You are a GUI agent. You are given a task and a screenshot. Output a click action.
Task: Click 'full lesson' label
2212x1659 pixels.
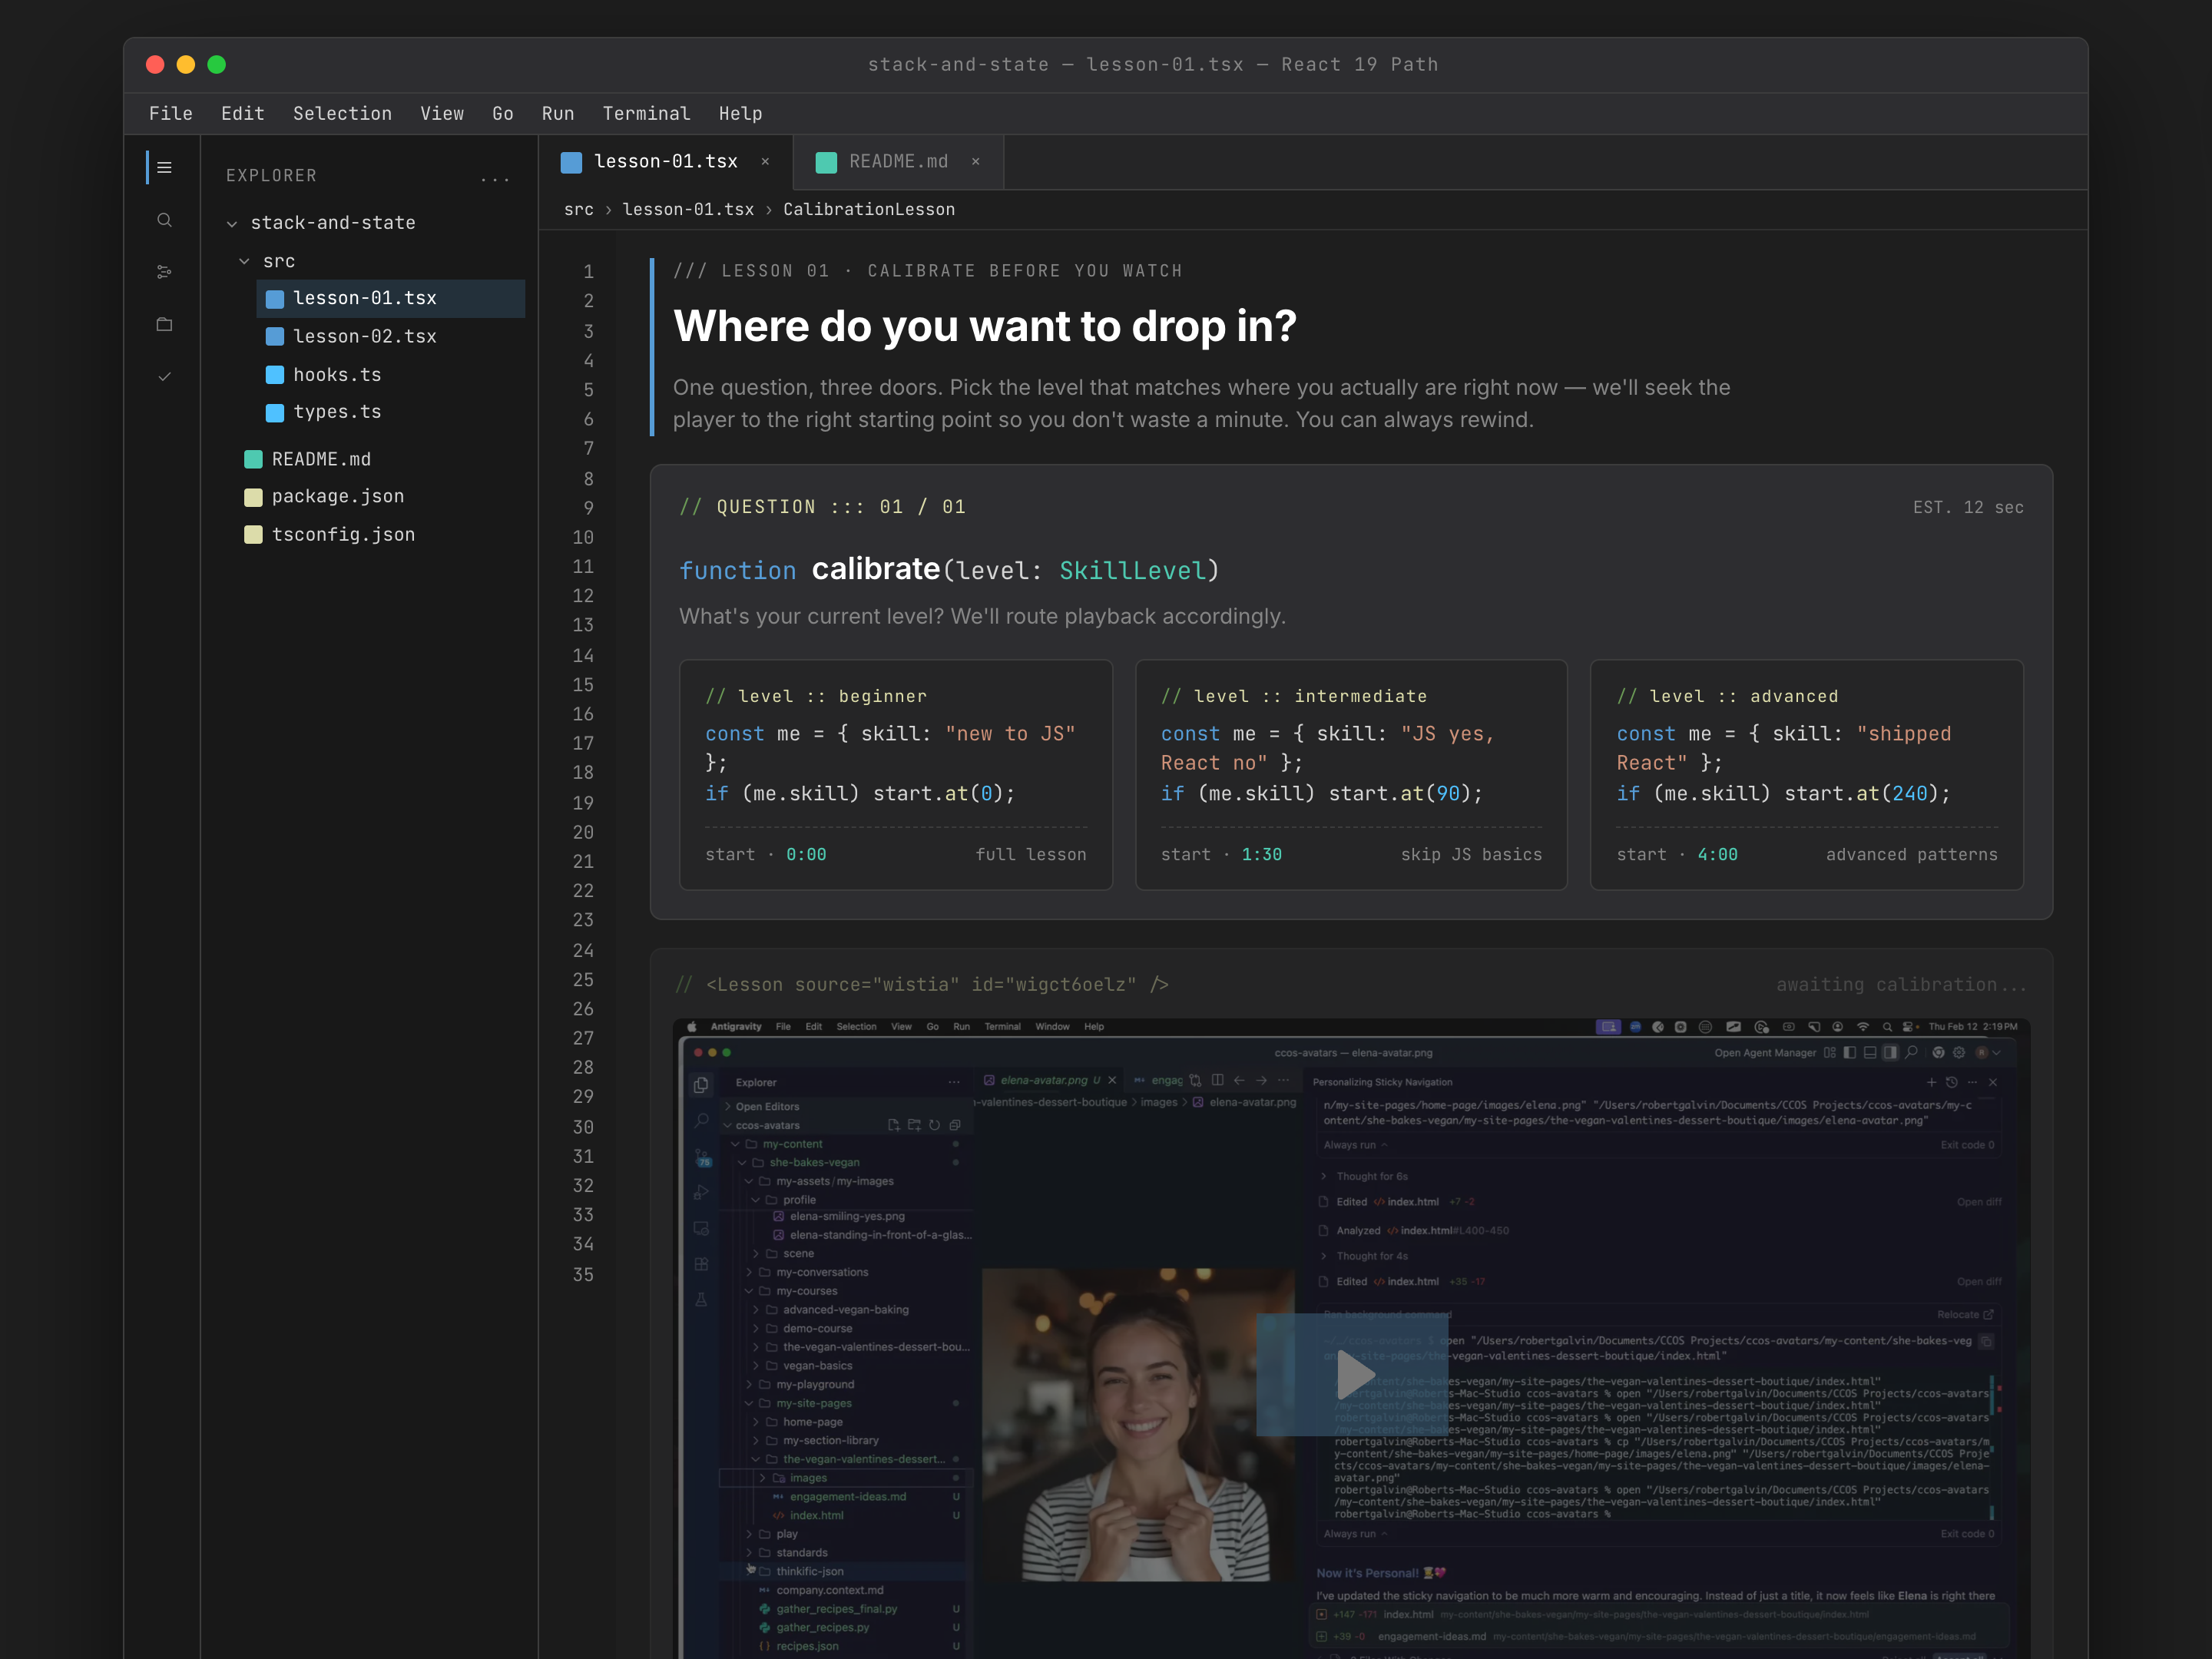click(x=1031, y=856)
